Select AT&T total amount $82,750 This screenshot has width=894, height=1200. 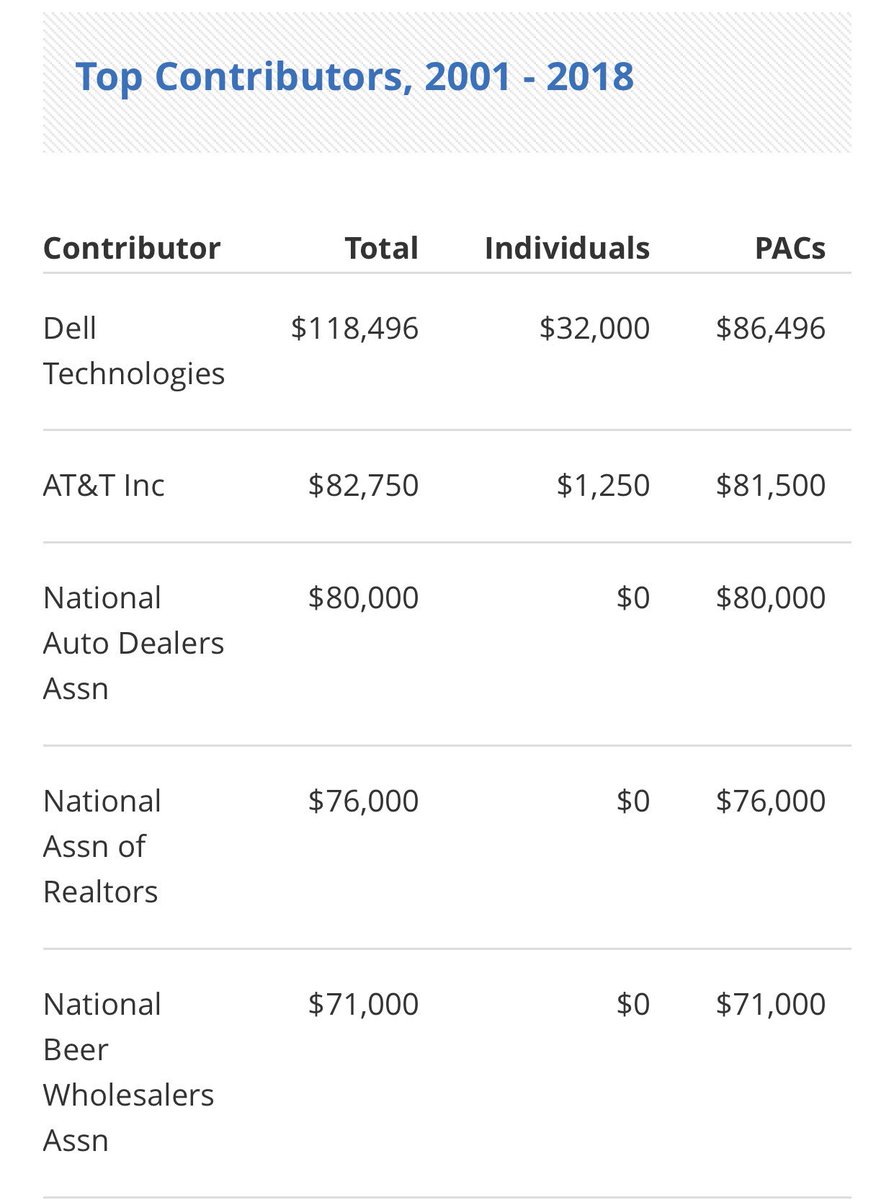(x=364, y=485)
